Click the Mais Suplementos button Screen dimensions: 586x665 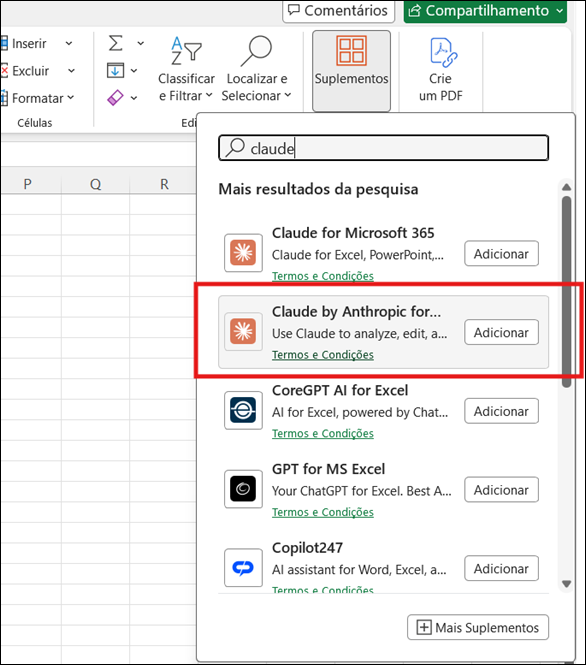tap(478, 627)
